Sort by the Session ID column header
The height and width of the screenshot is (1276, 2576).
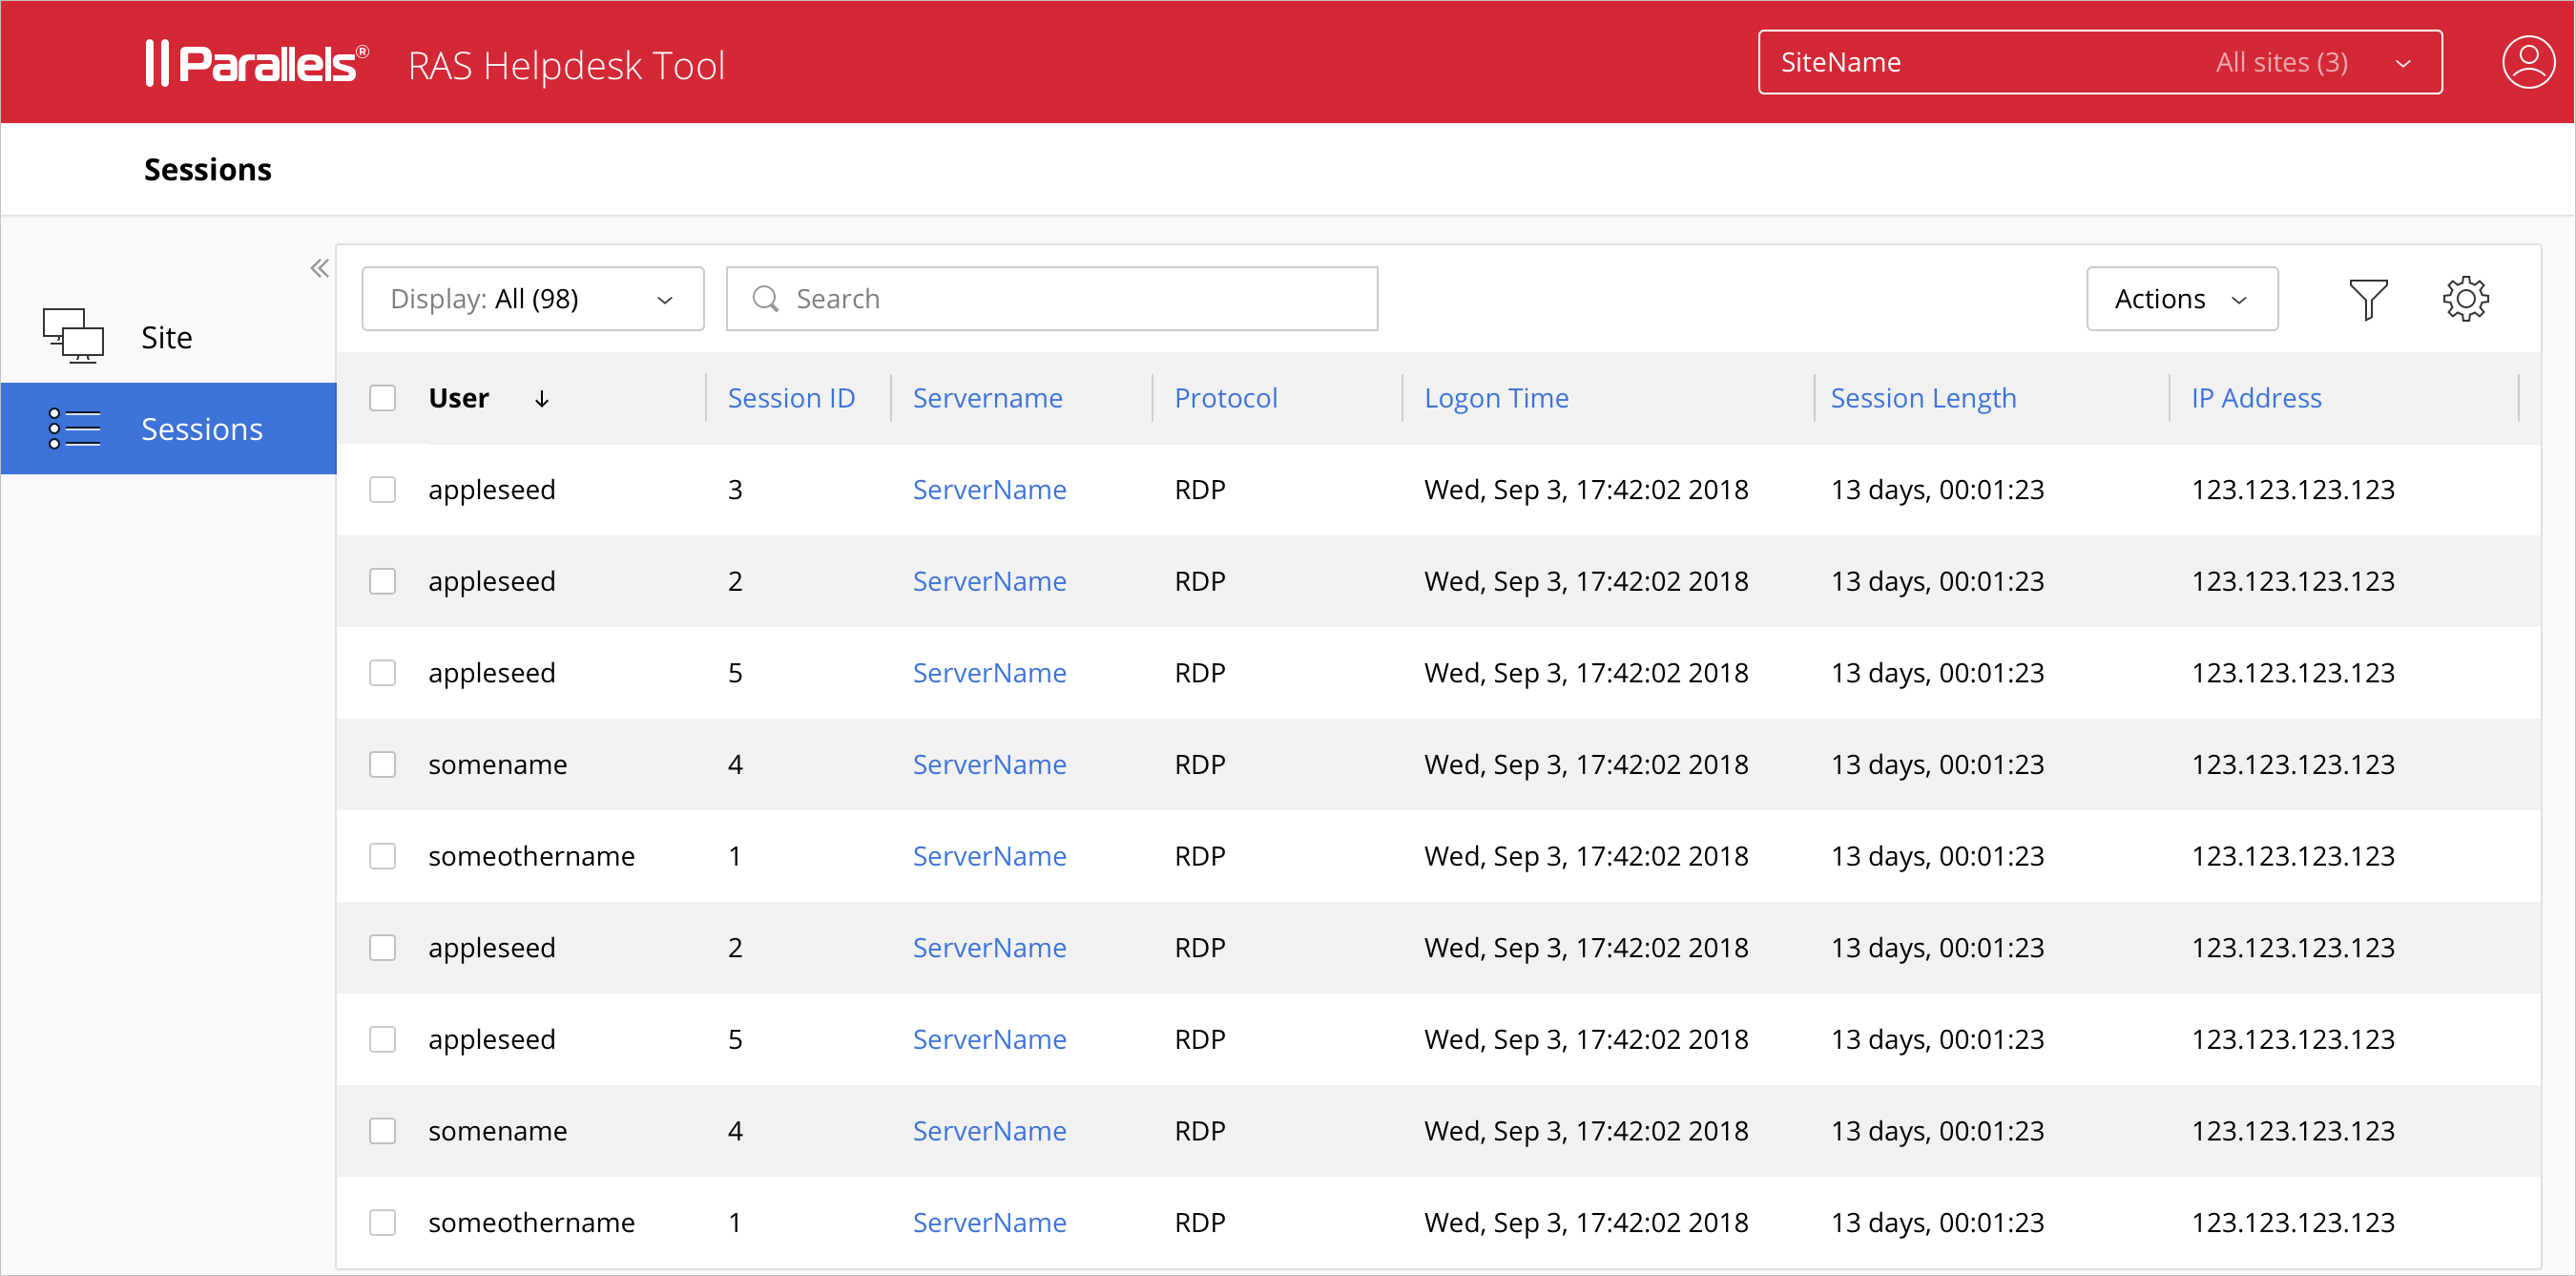pyautogui.click(x=790, y=398)
